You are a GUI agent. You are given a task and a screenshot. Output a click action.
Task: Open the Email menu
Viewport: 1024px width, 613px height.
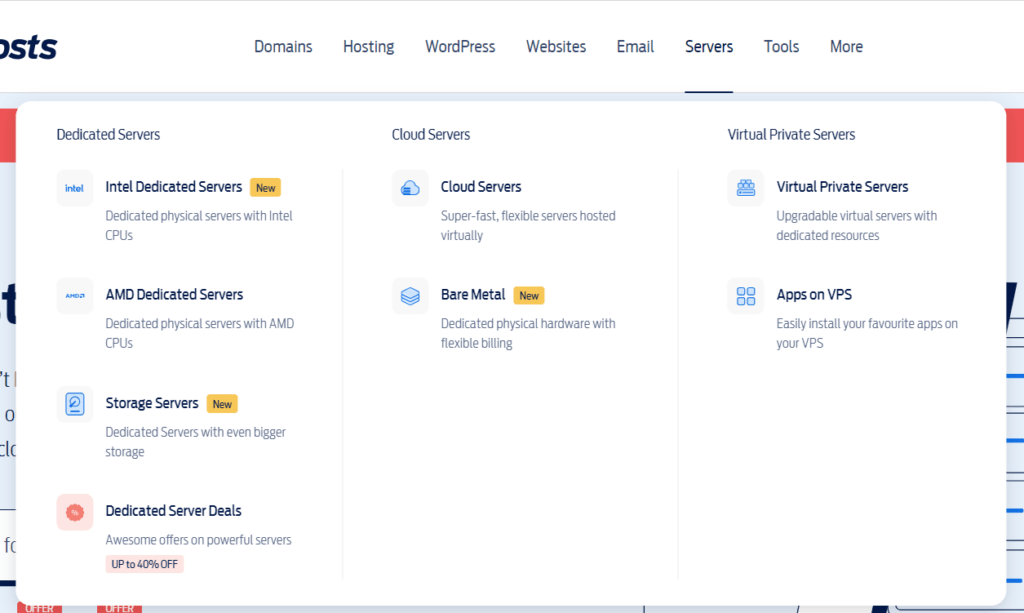pos(635,46)
